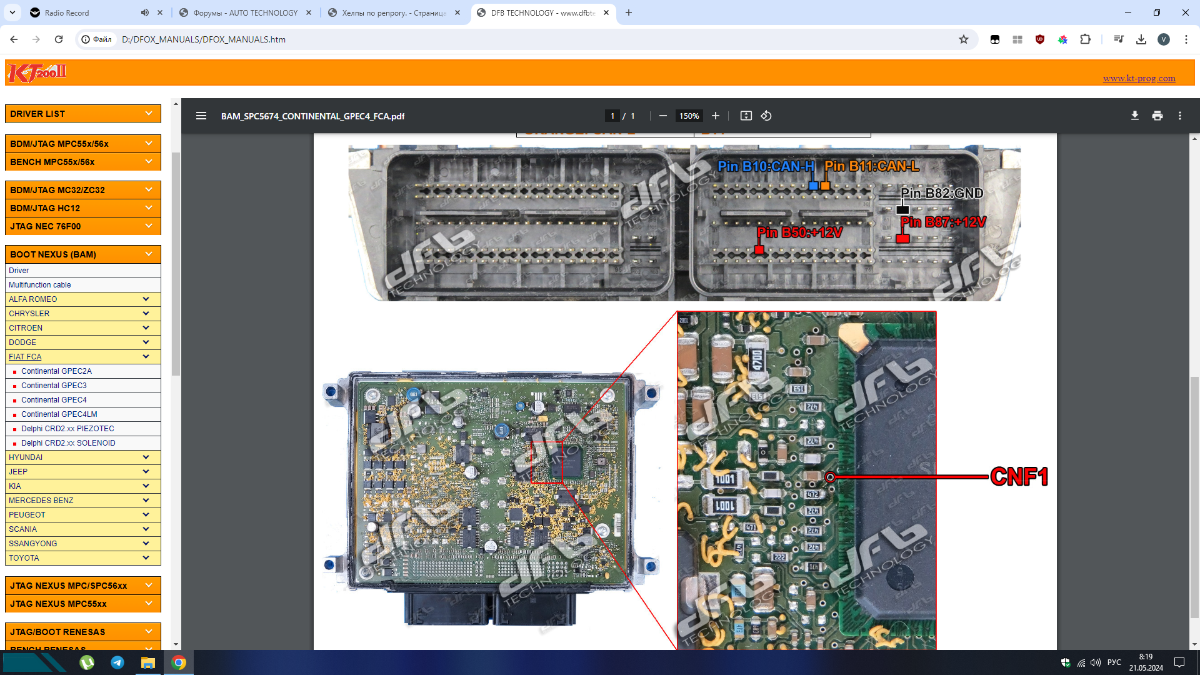Reload the current page
The width and height of the screenshot is (1200, 675).
pyautogui.click(x=59, y=39)
